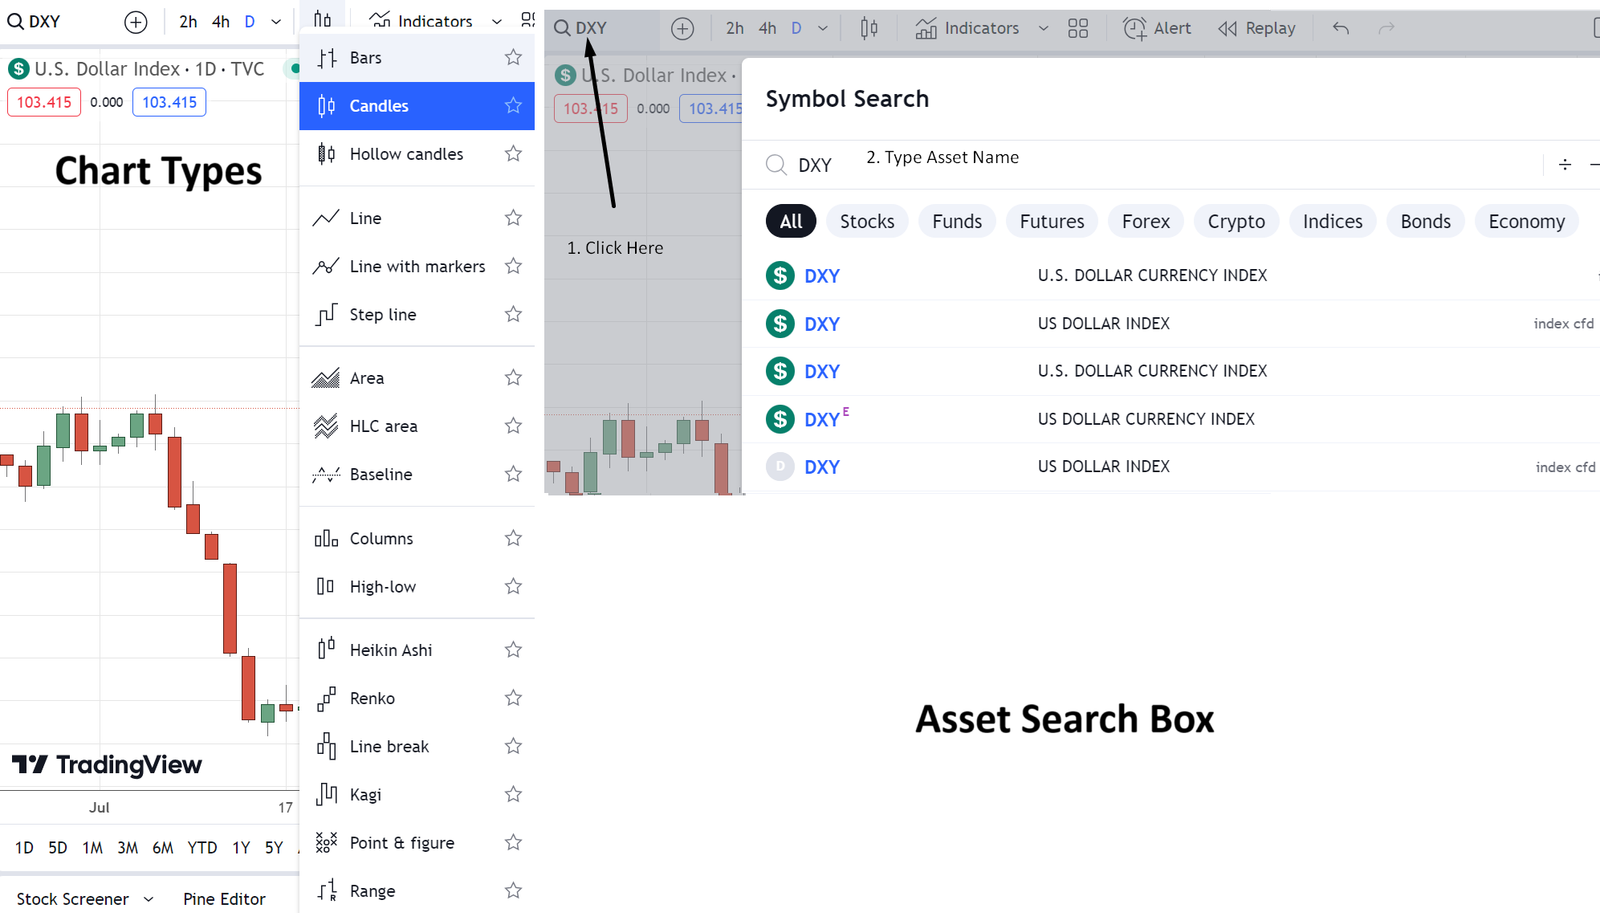Filter symbol results by Crypto

[1236, 221]
